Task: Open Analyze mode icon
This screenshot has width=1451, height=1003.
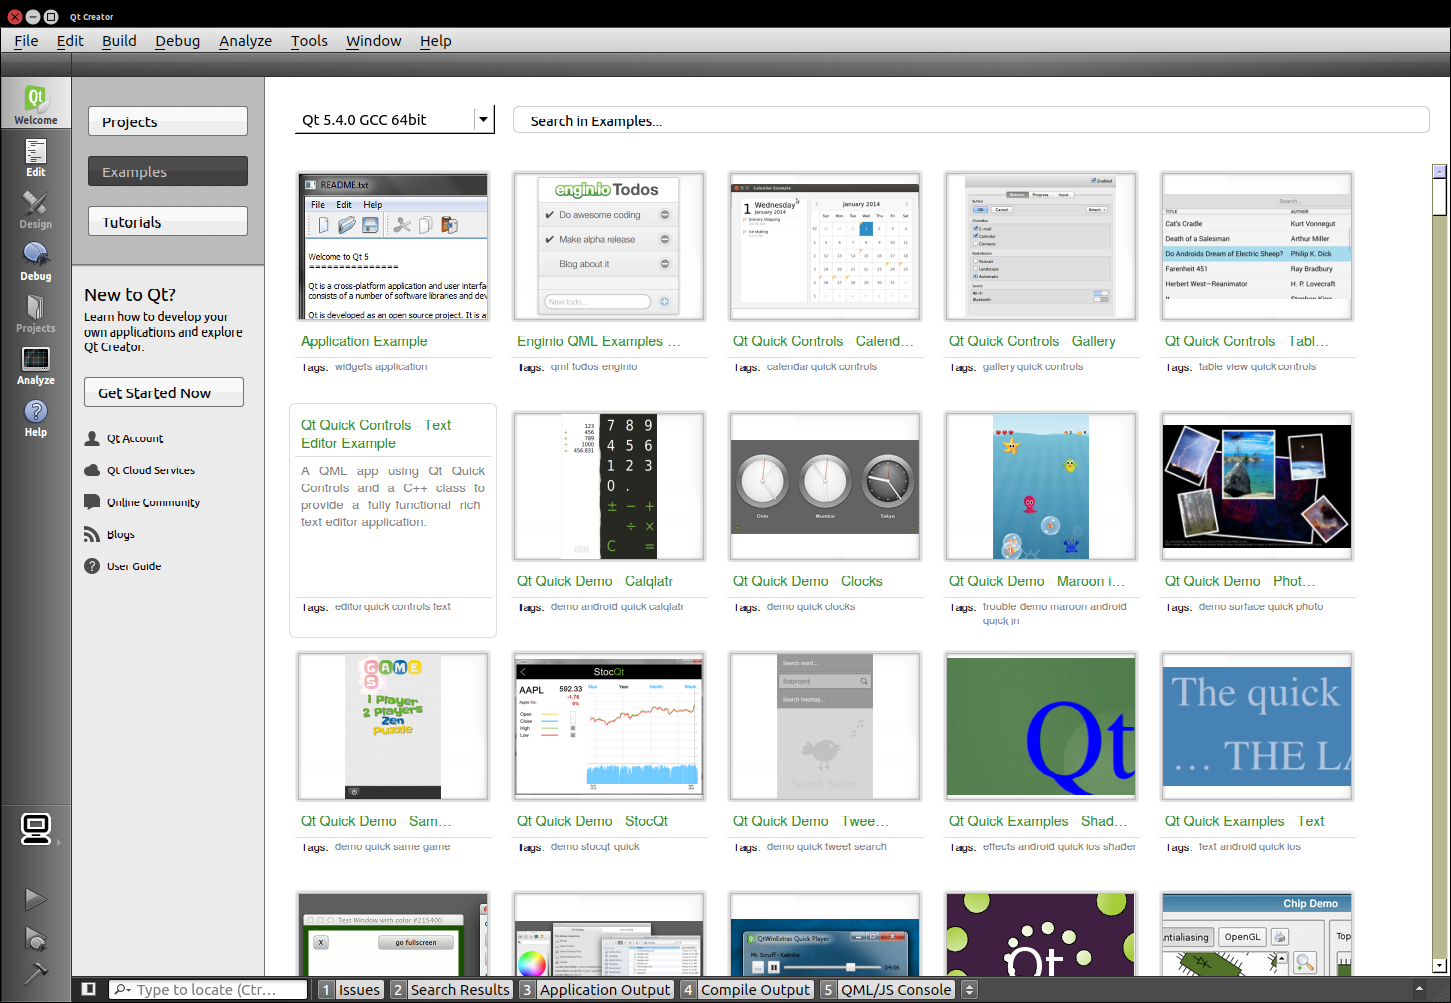Action: point(35,365)
